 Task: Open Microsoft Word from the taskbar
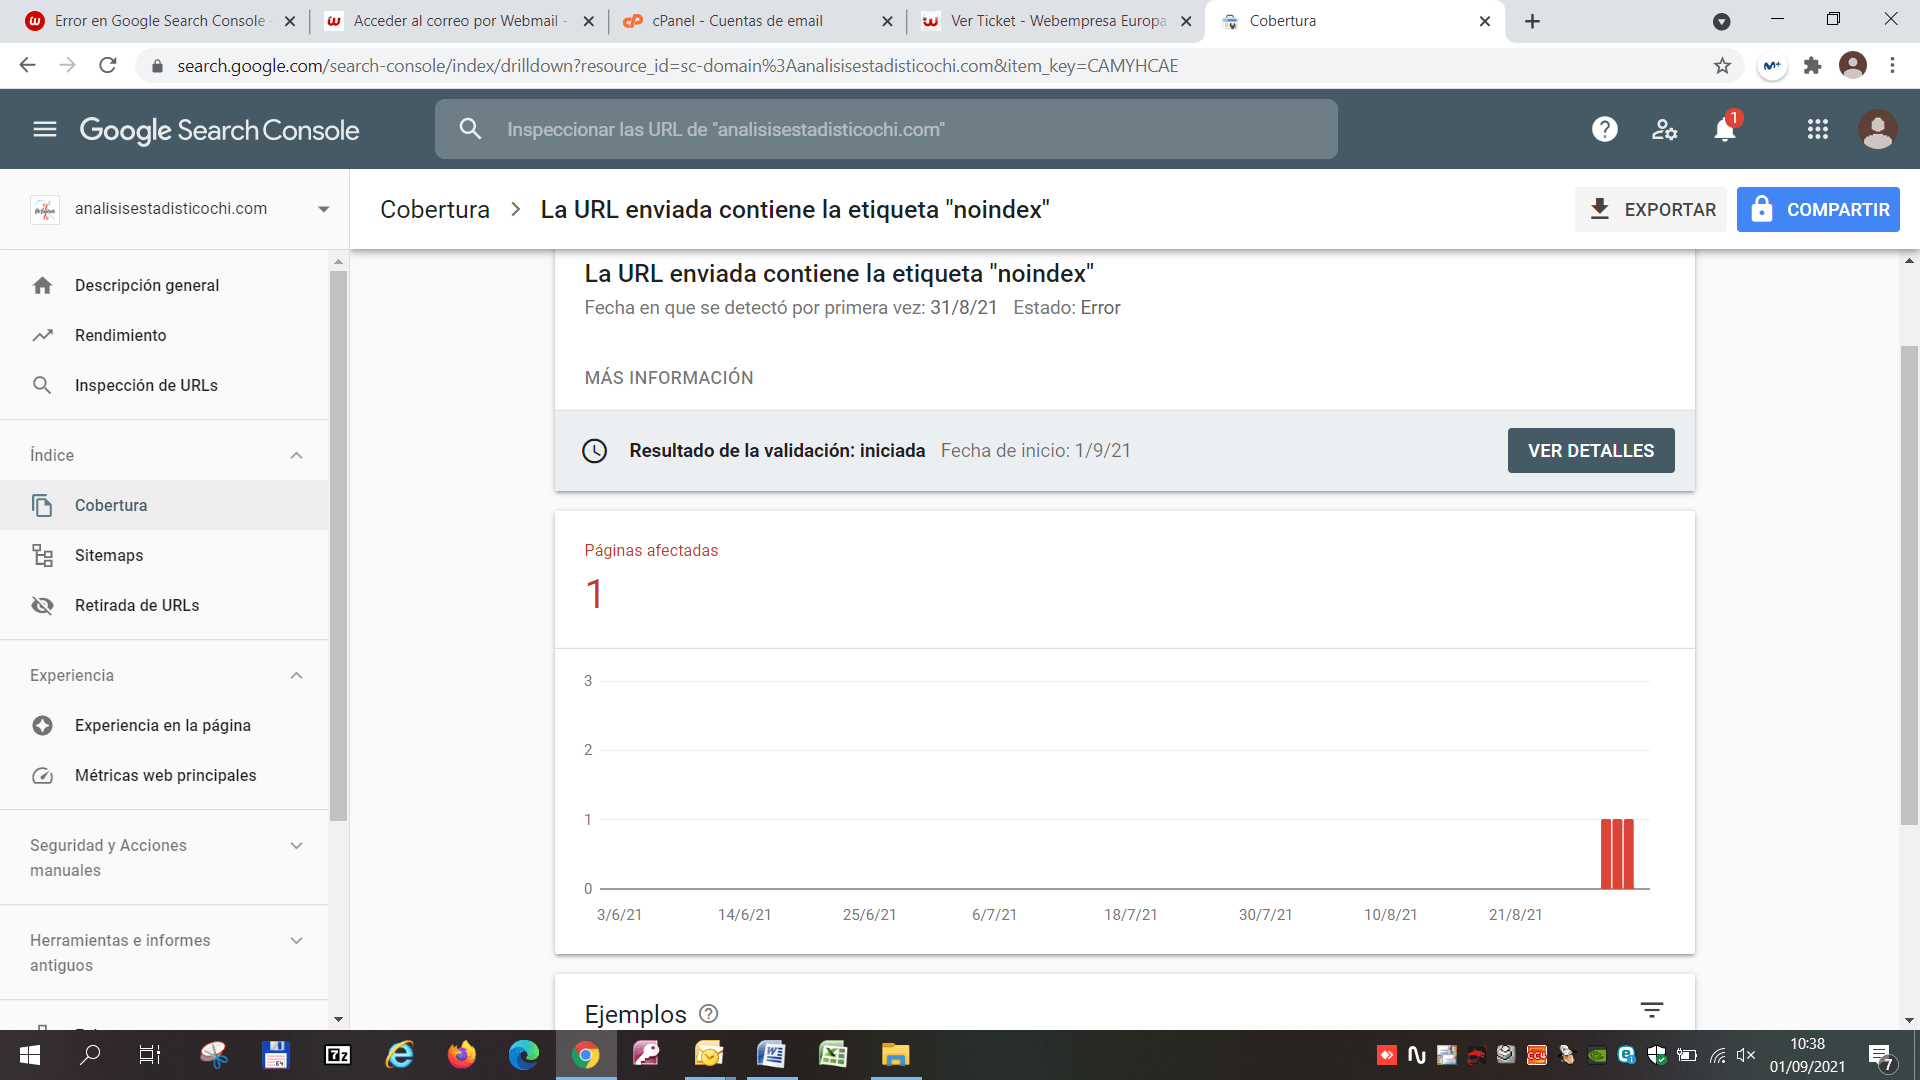771,1055
